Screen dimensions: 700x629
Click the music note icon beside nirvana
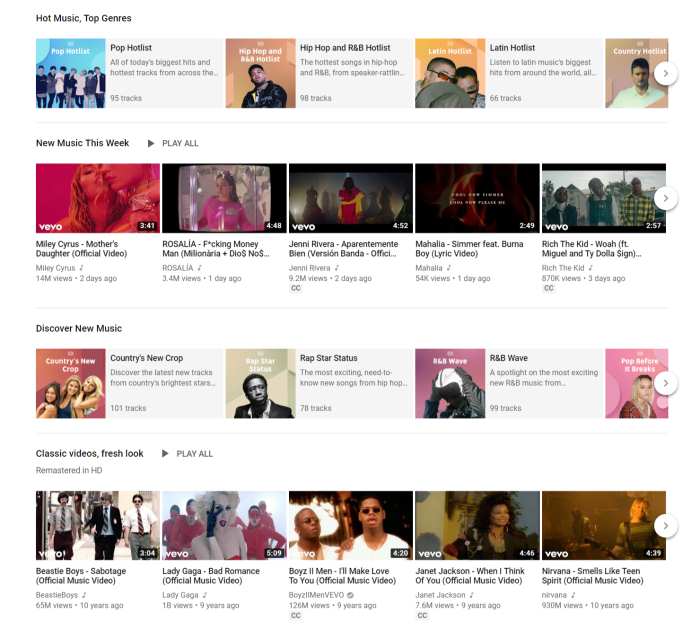pyautogui.click(x=573, y=595)
